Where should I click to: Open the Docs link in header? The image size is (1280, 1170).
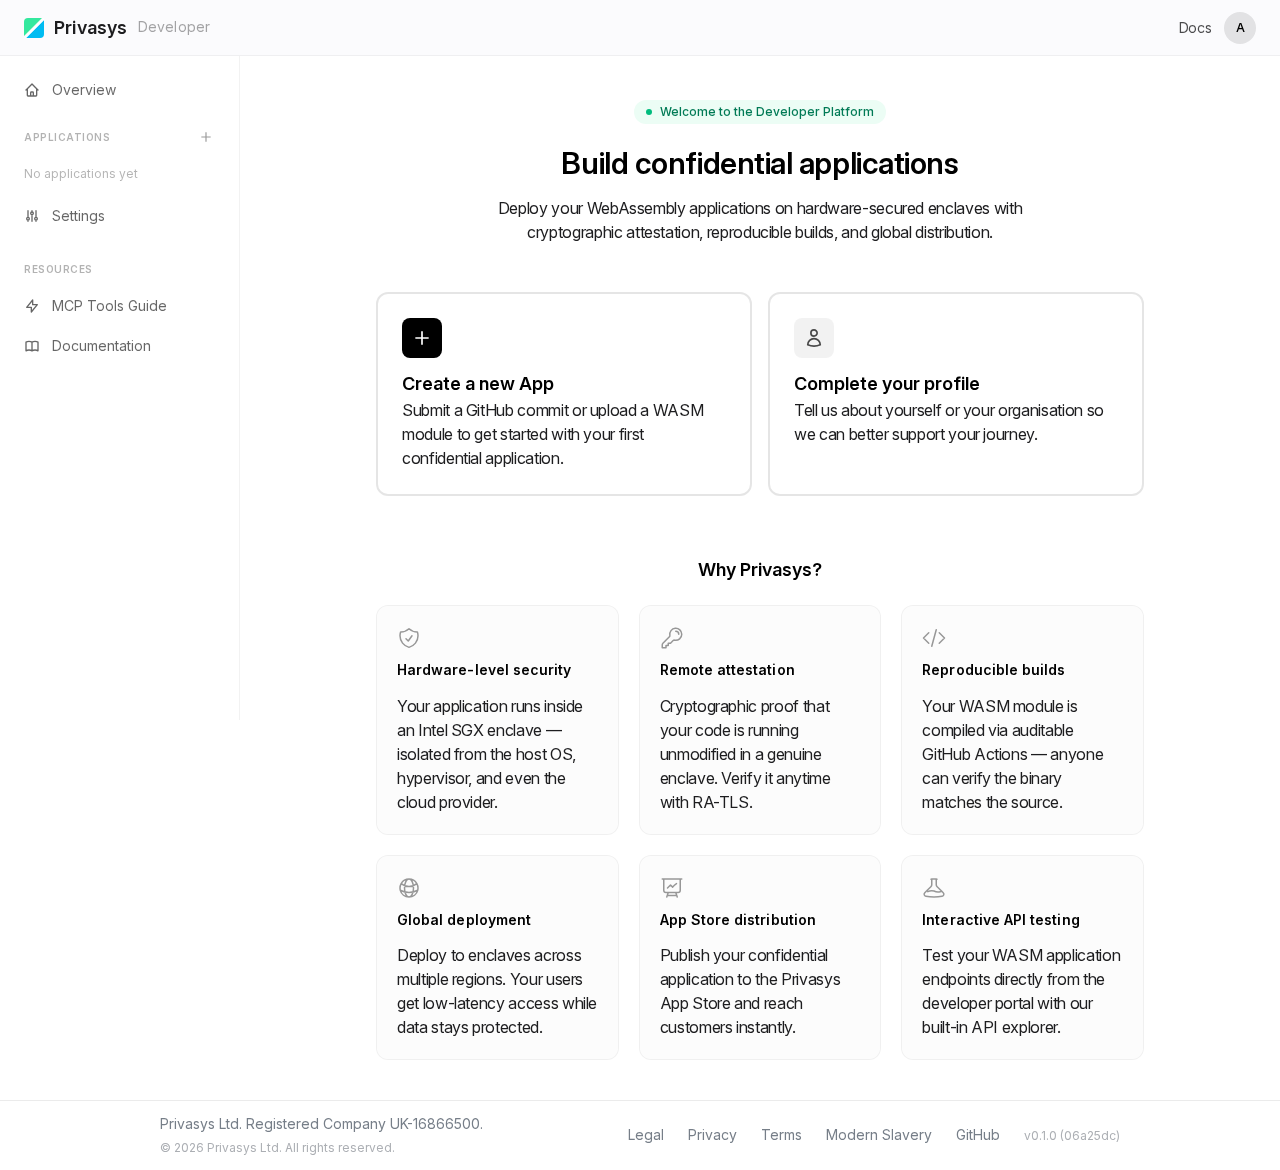tap(1195, 28)
